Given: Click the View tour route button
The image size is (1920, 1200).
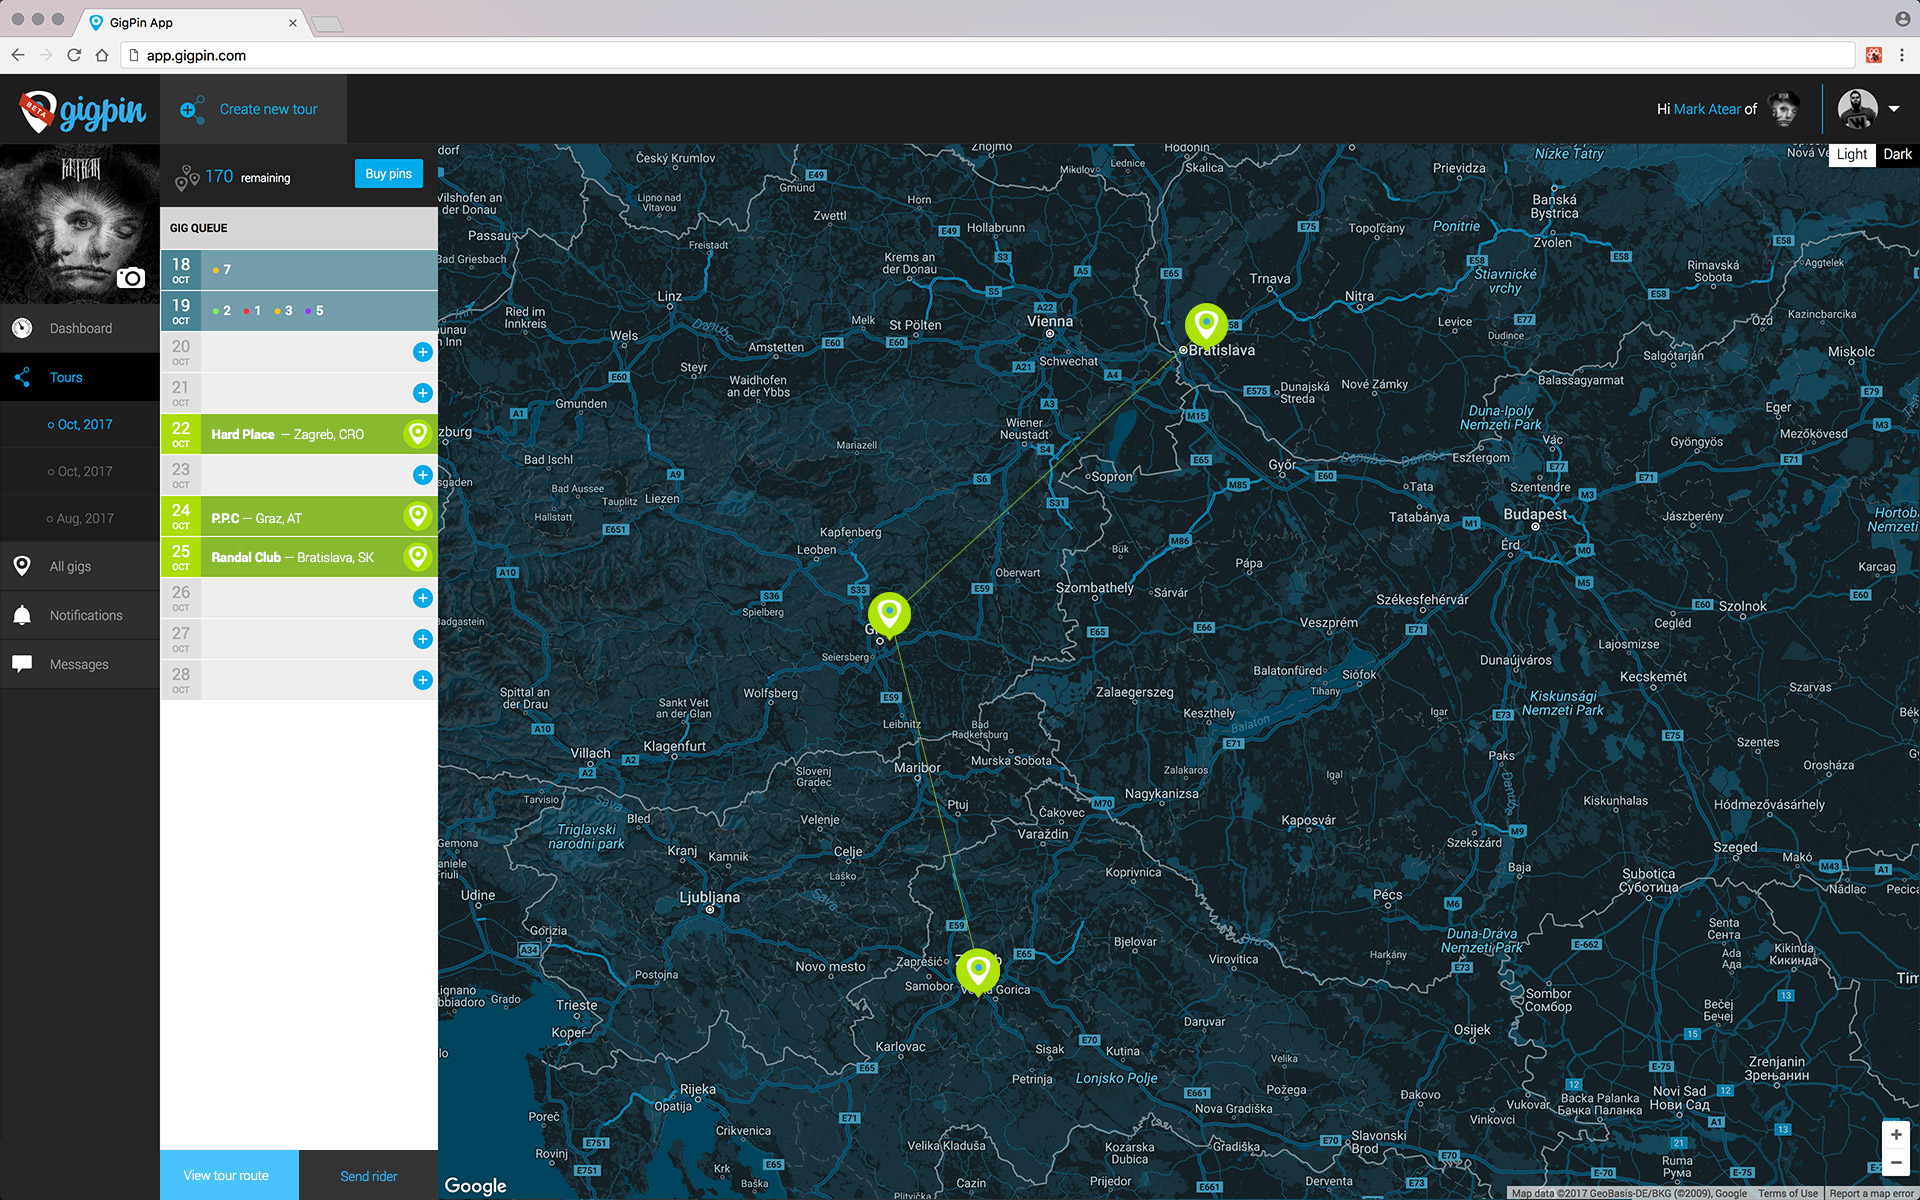Looking at the screenshot, I should (227, 1175).
